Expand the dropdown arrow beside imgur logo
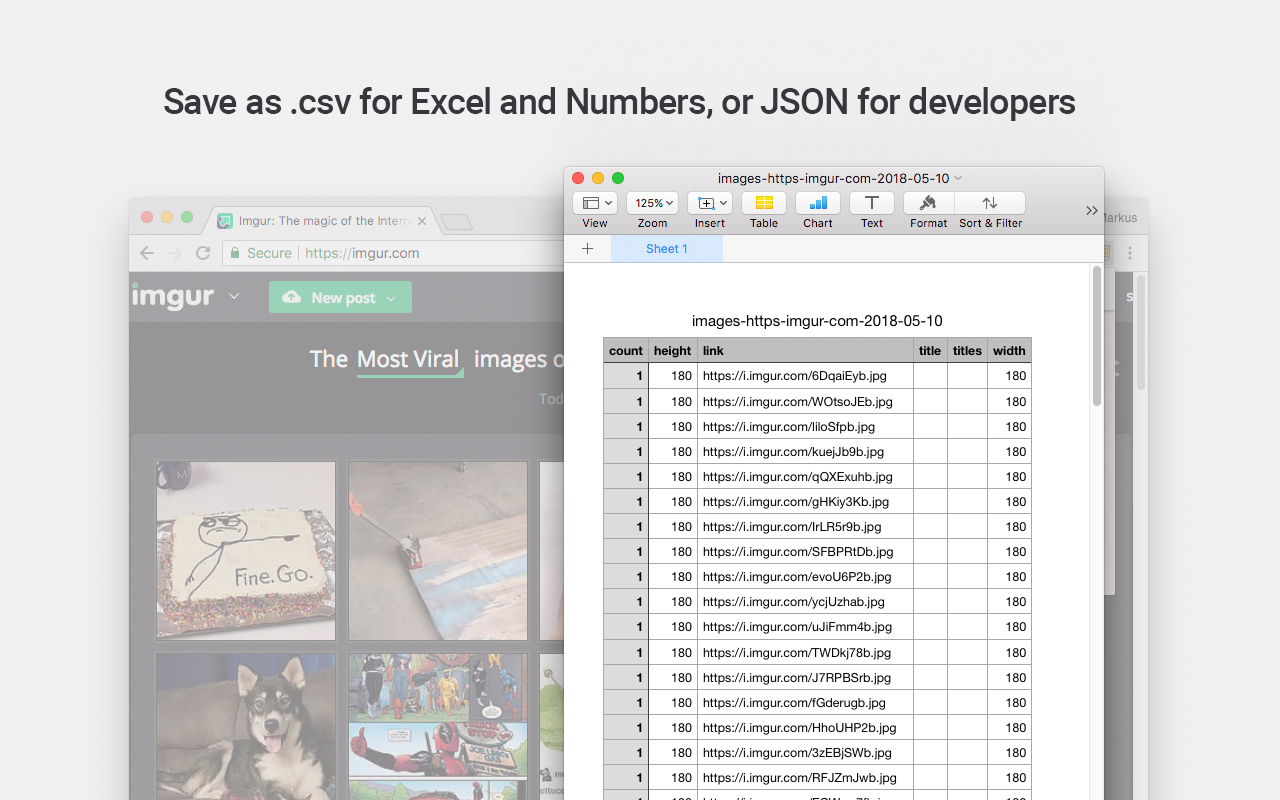The height and width of the screenshot is (800, 1280). coord(234,297)
